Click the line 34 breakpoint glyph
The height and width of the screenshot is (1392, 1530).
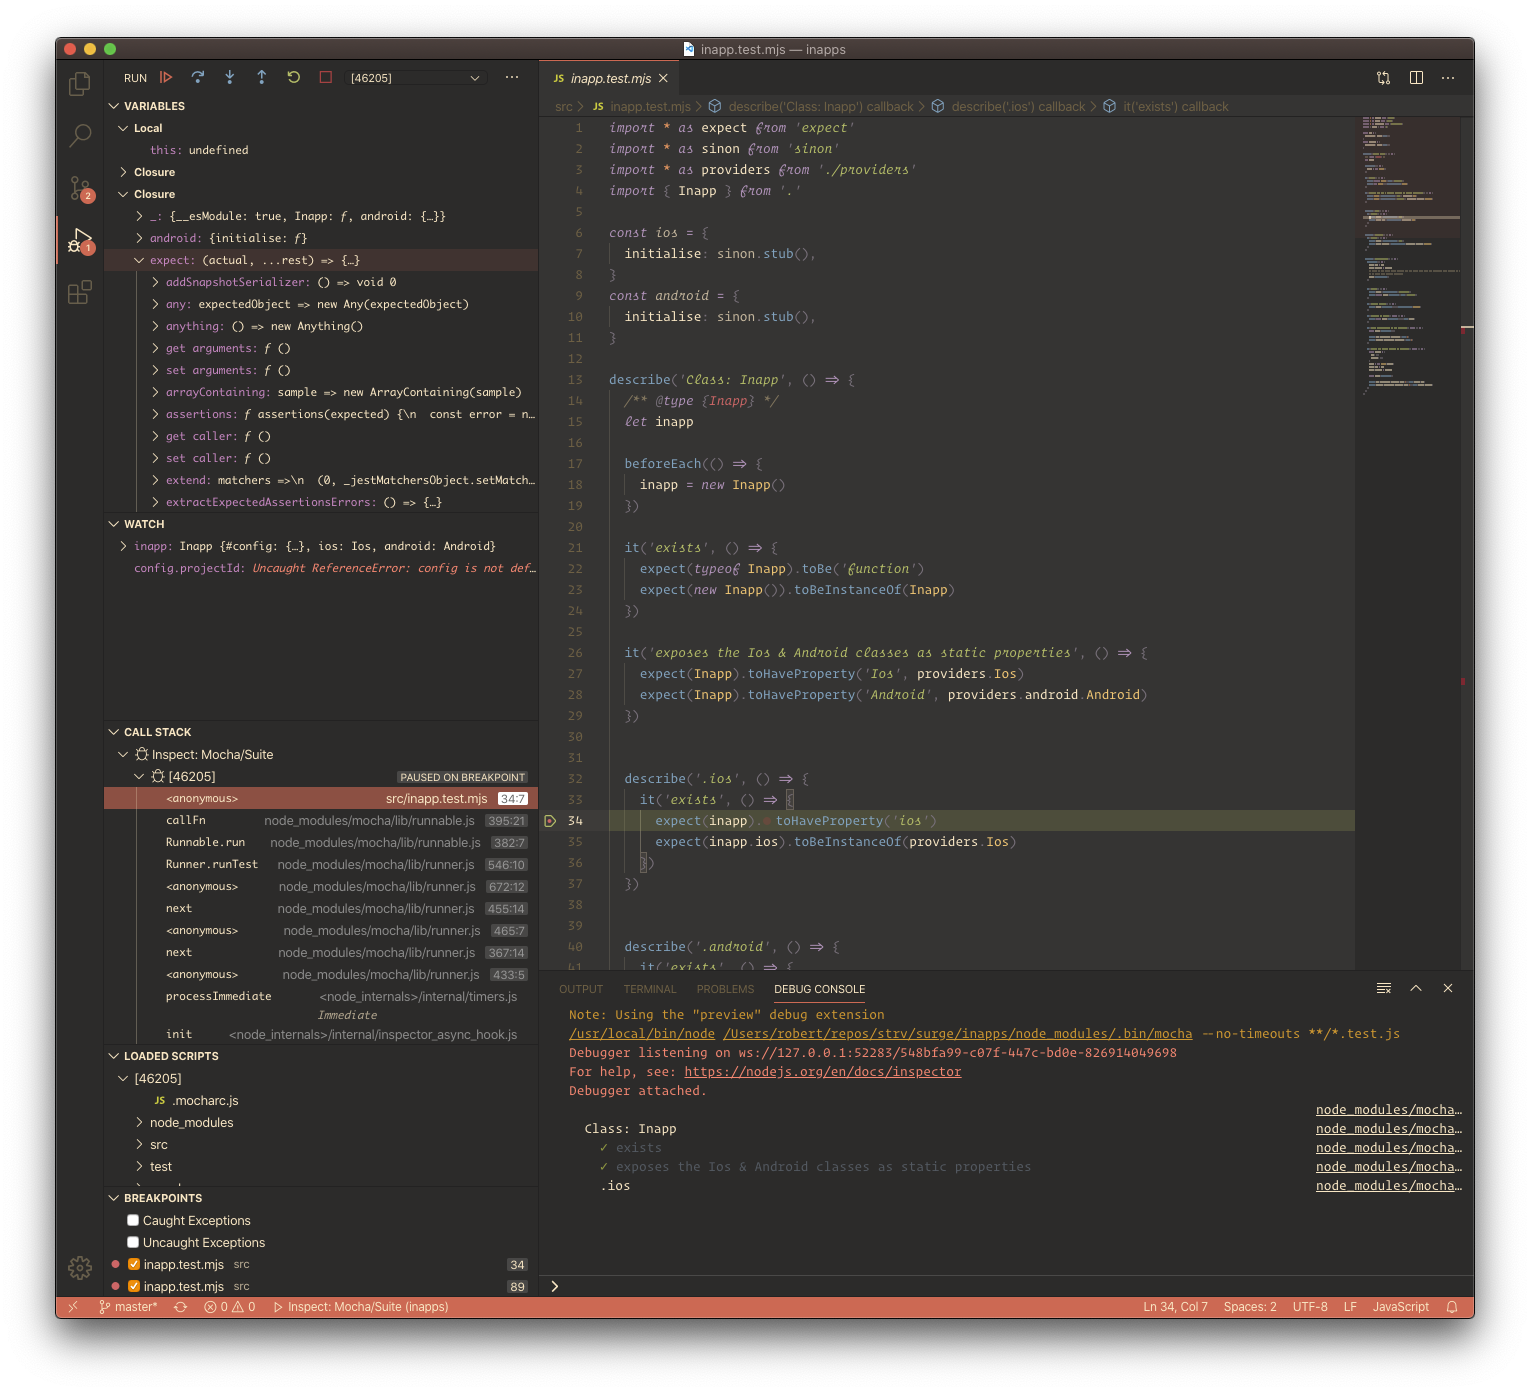550,821
